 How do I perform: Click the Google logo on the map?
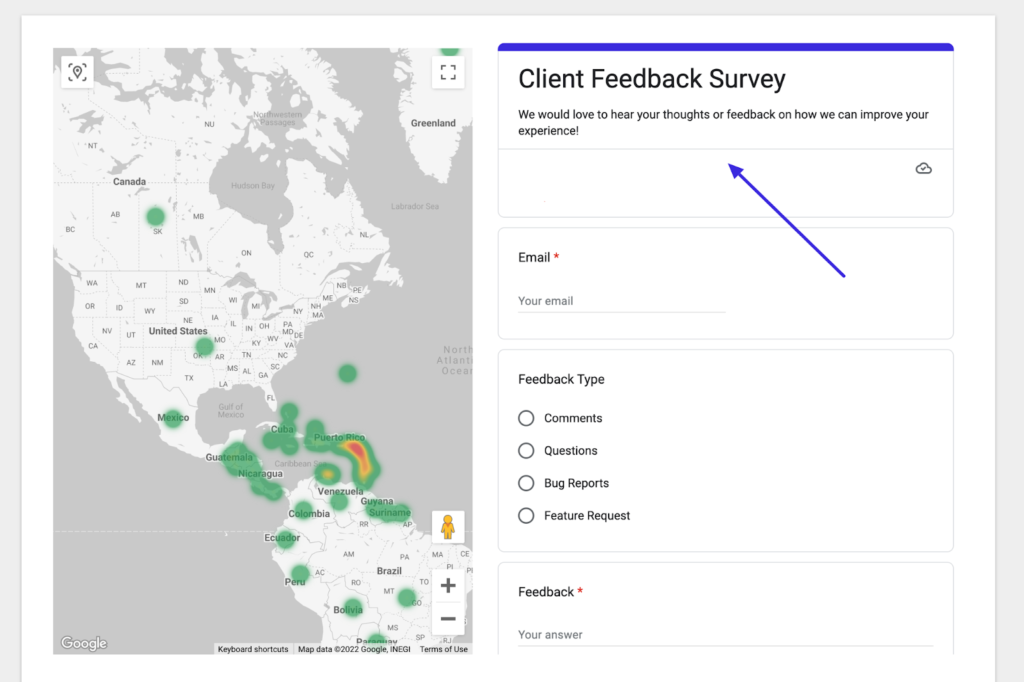[x=83, y=643]
